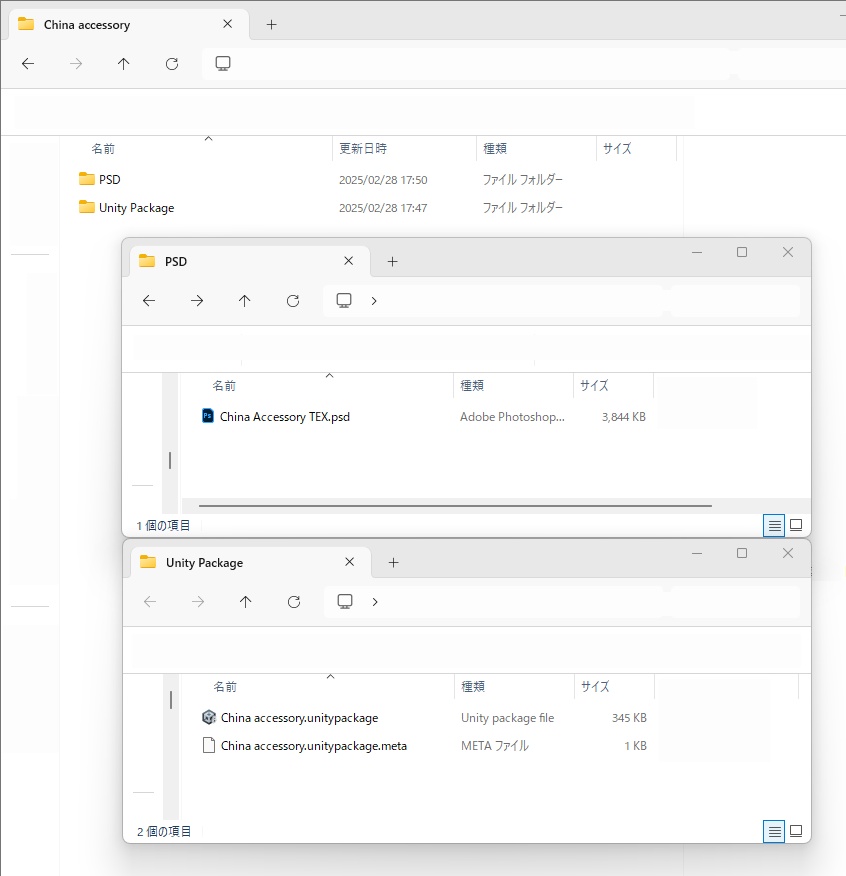This screenshot has height=876, width=846.
Task: Go up one level in Unity Package window
Action: (246, 602)
